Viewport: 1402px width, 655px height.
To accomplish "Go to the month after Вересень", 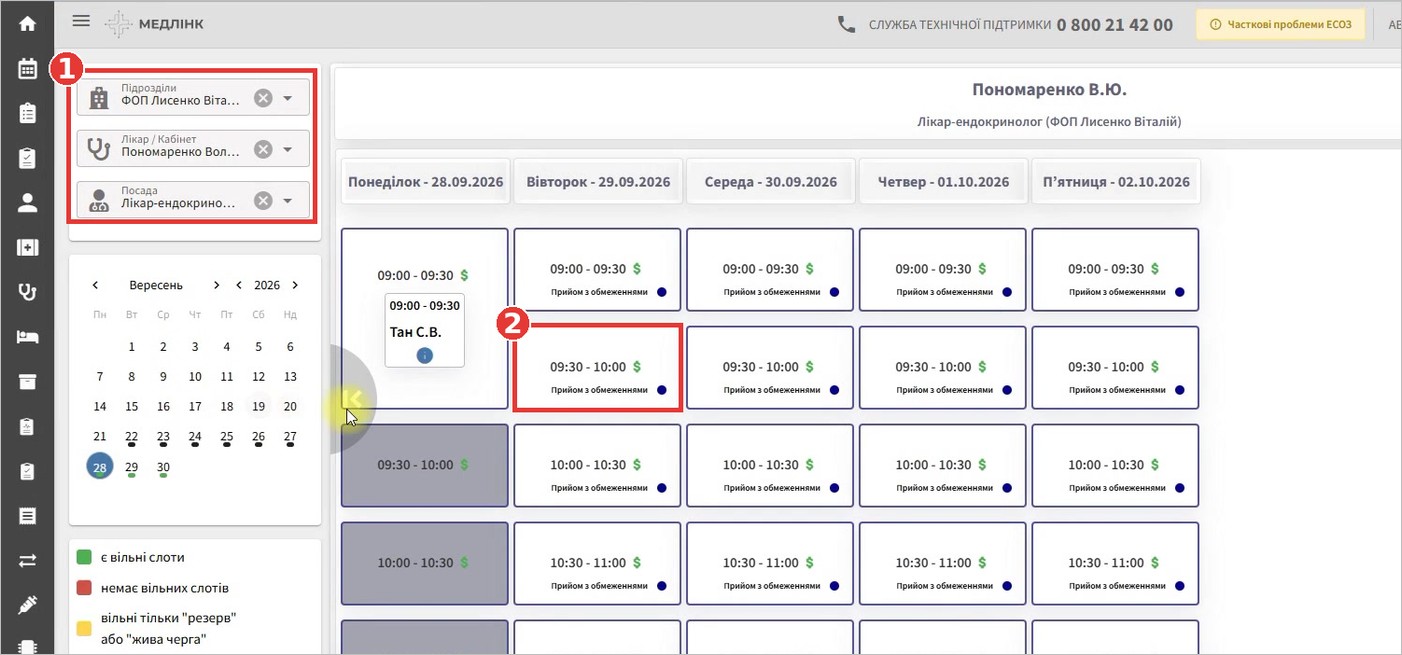I will click(216, 285).
